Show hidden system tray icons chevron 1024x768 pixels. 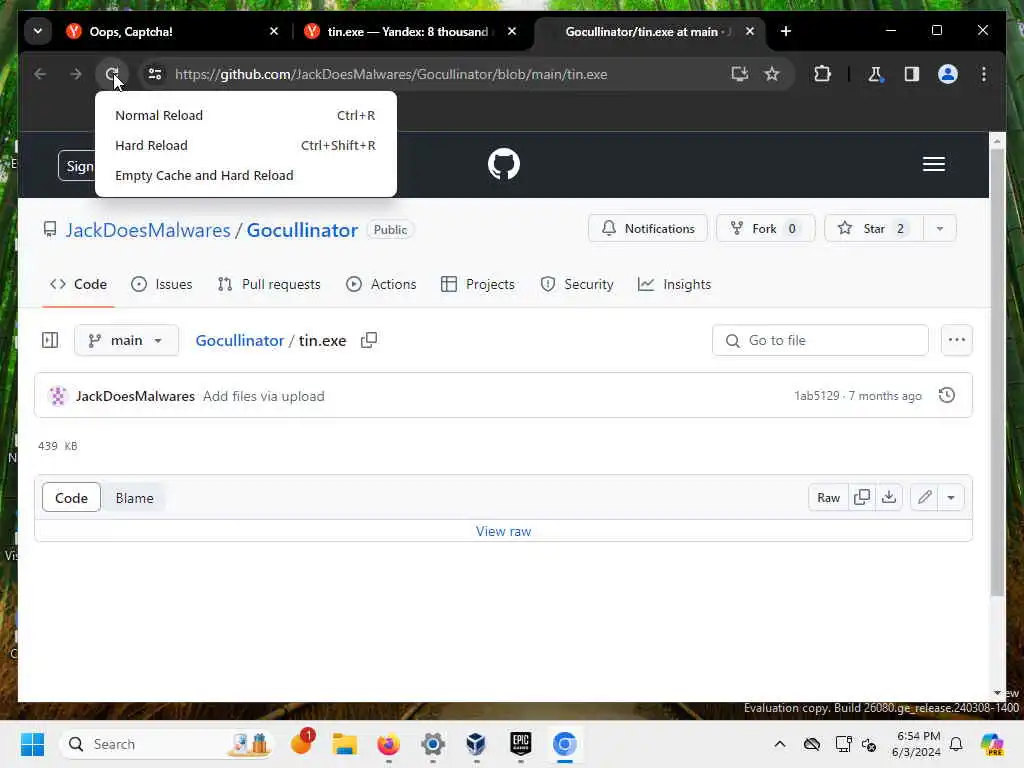(780, 744)
